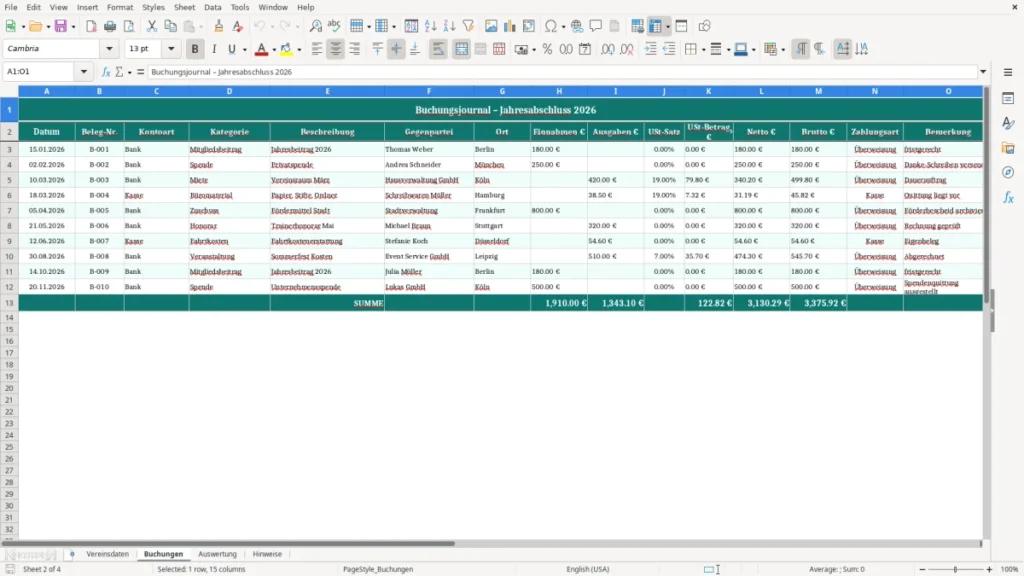
Task: Switch to Vereinsdaten sheet tab
Action: point(108,554)
